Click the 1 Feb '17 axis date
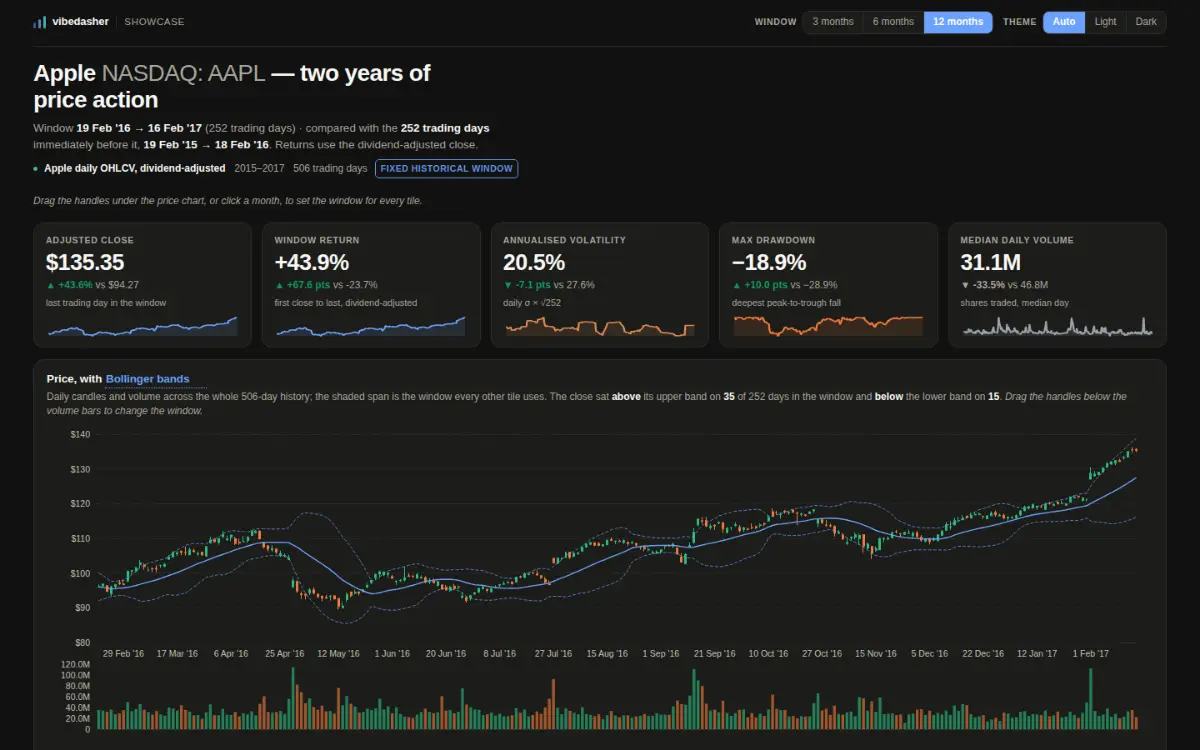The image size is (1200, 750). pos(1091,653)
